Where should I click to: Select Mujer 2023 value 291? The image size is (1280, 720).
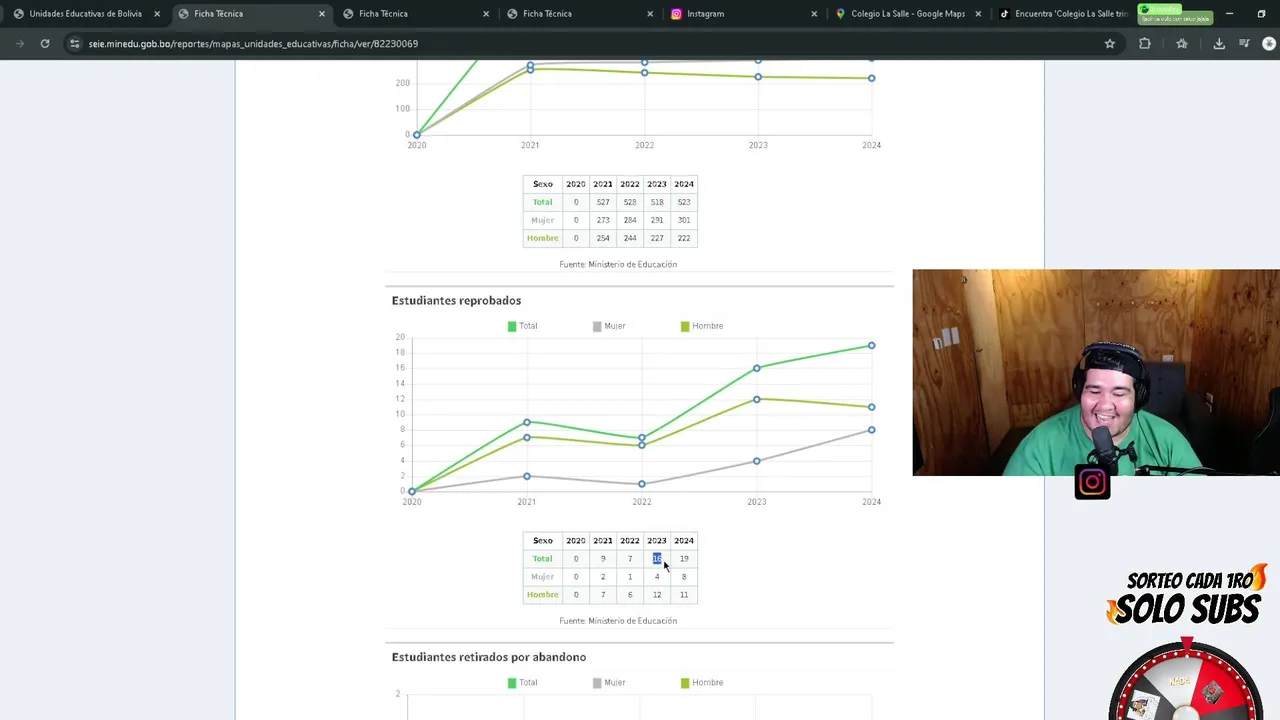(656, 220)
